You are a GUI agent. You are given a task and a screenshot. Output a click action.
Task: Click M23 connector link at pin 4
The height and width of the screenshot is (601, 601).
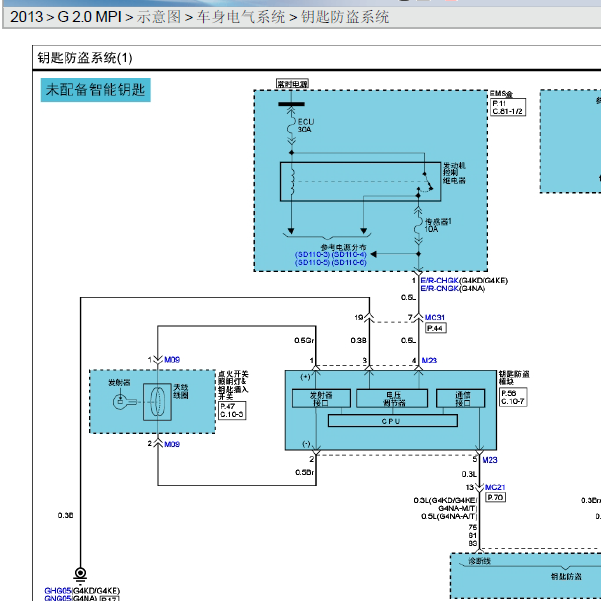[429, 360]
